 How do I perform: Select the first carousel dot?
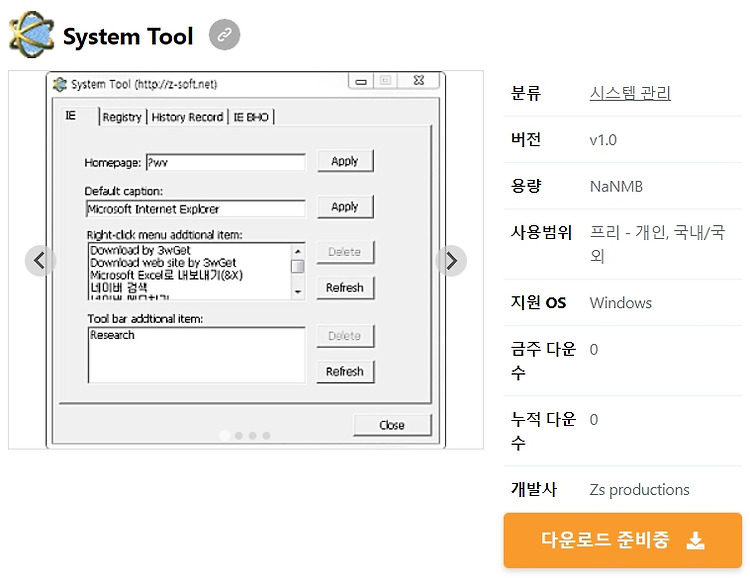pyautogui.click(x=225, y=435)
